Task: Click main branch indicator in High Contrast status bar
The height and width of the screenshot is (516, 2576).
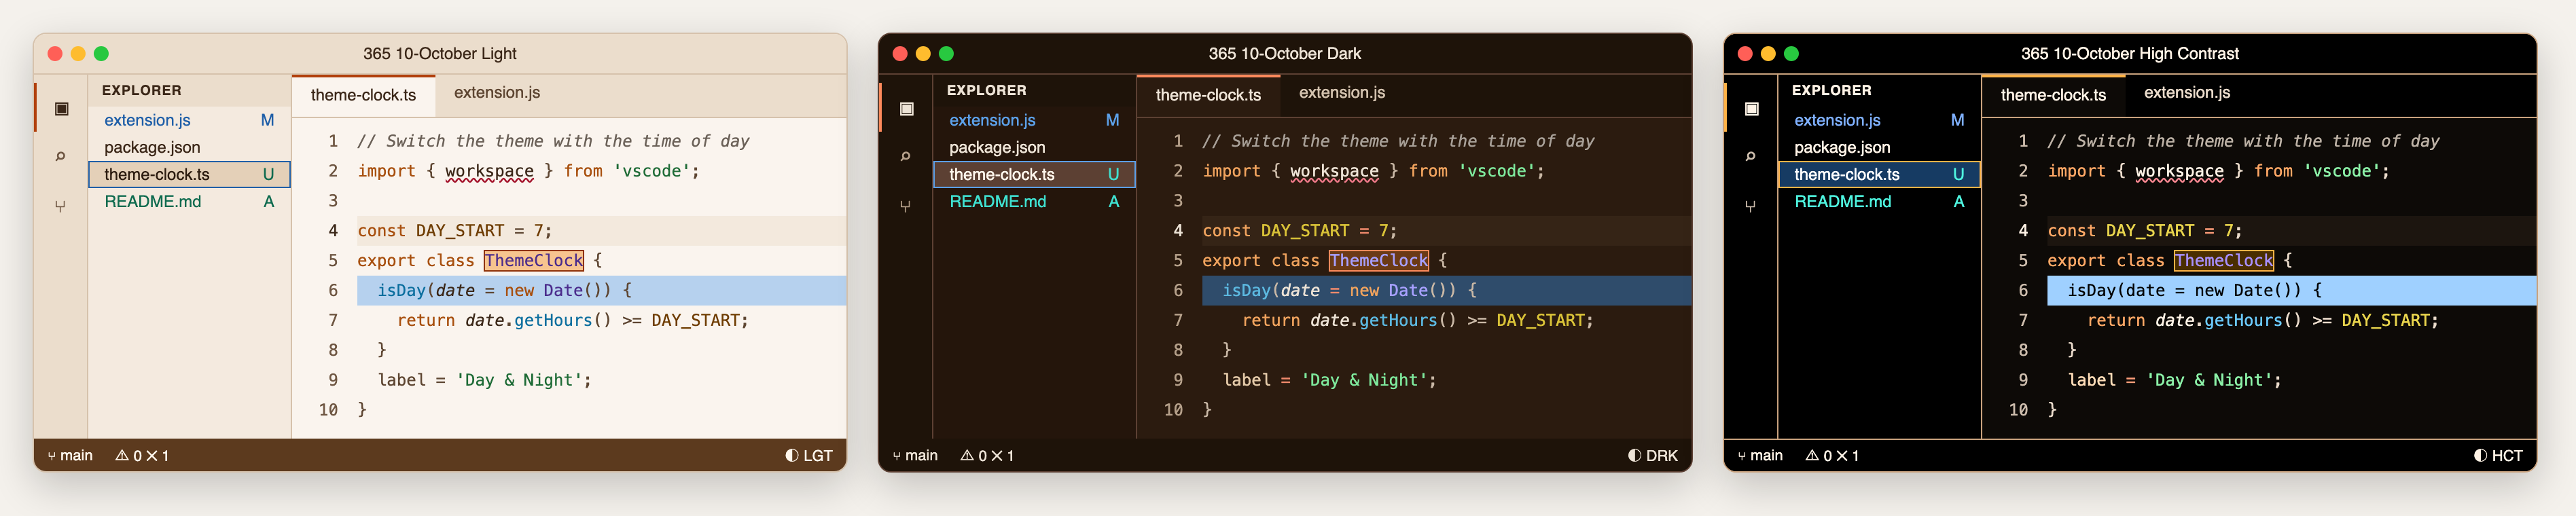Action: tap(1760, 455)
